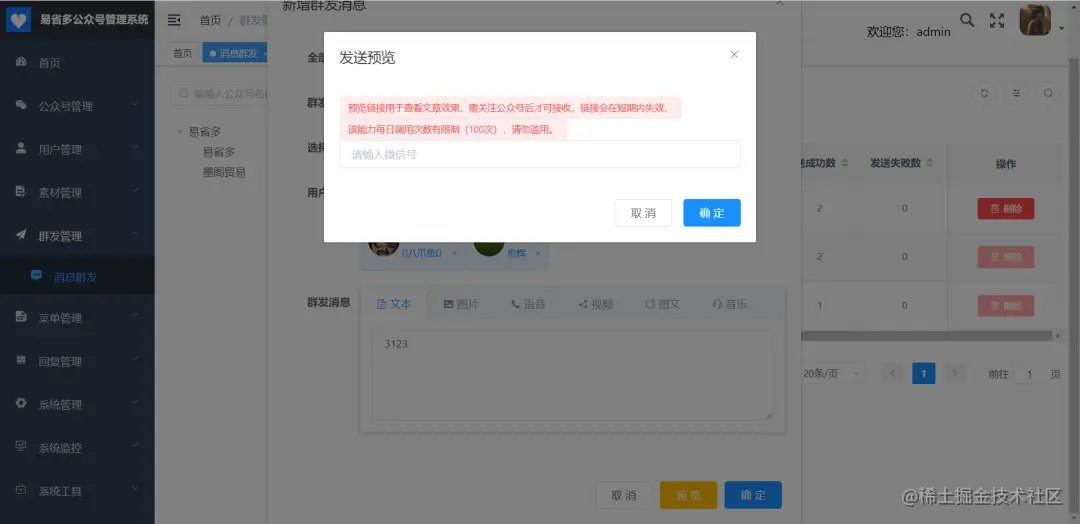This screenshot has height=524, width=1080.
Task: Expand the 公众号管理 sidebar menu
Action: point(77,106)
